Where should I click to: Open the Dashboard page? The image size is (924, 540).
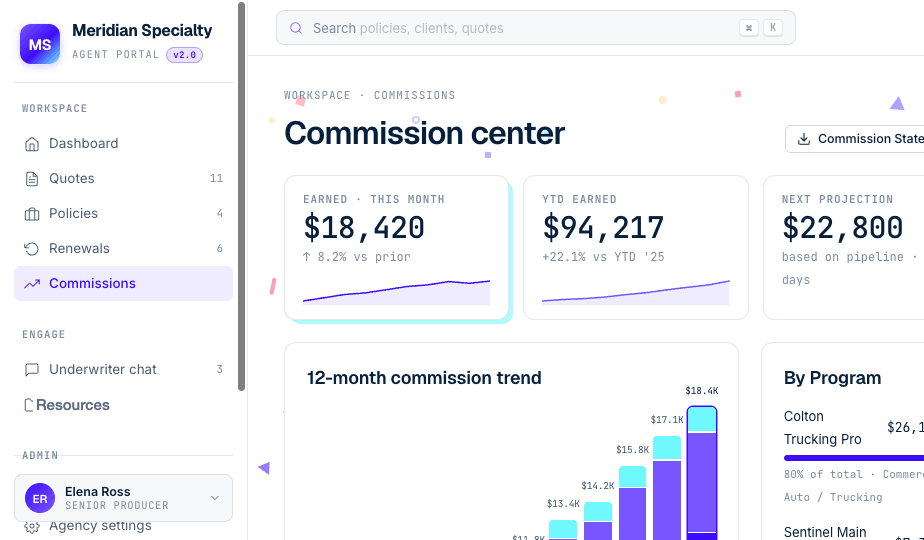click(x=123, y=144)
